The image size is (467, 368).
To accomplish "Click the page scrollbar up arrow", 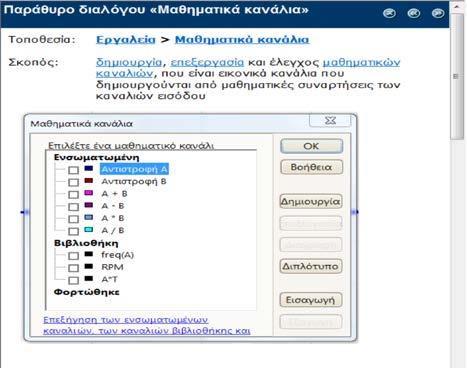I will pos(457,6).
